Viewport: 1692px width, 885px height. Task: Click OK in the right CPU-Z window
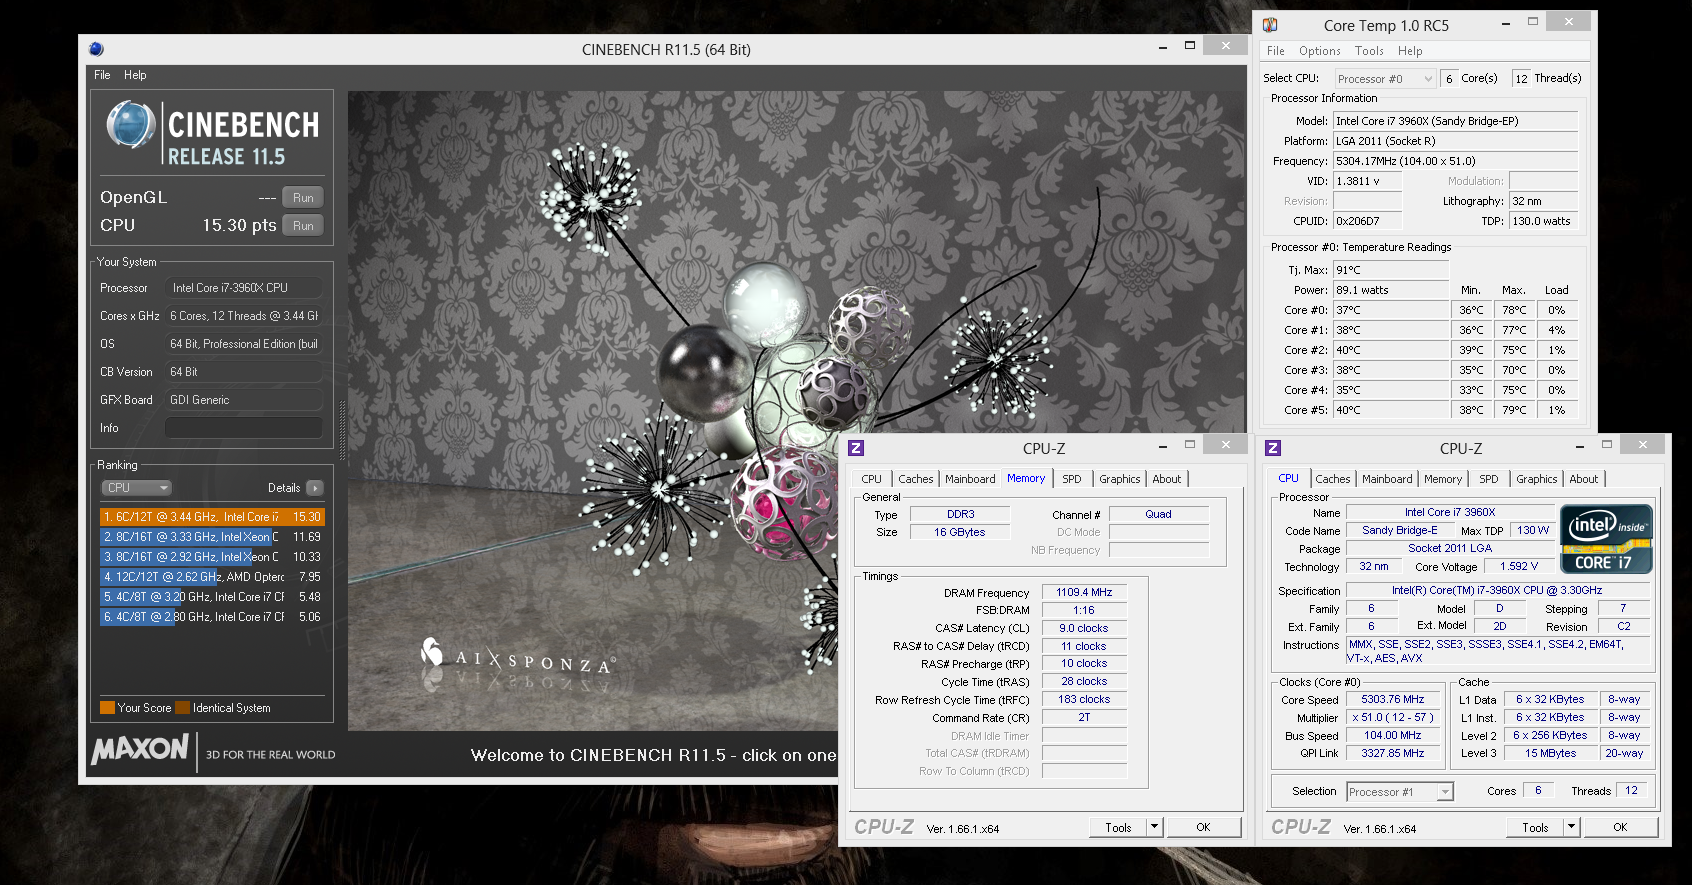(1620, 827)
